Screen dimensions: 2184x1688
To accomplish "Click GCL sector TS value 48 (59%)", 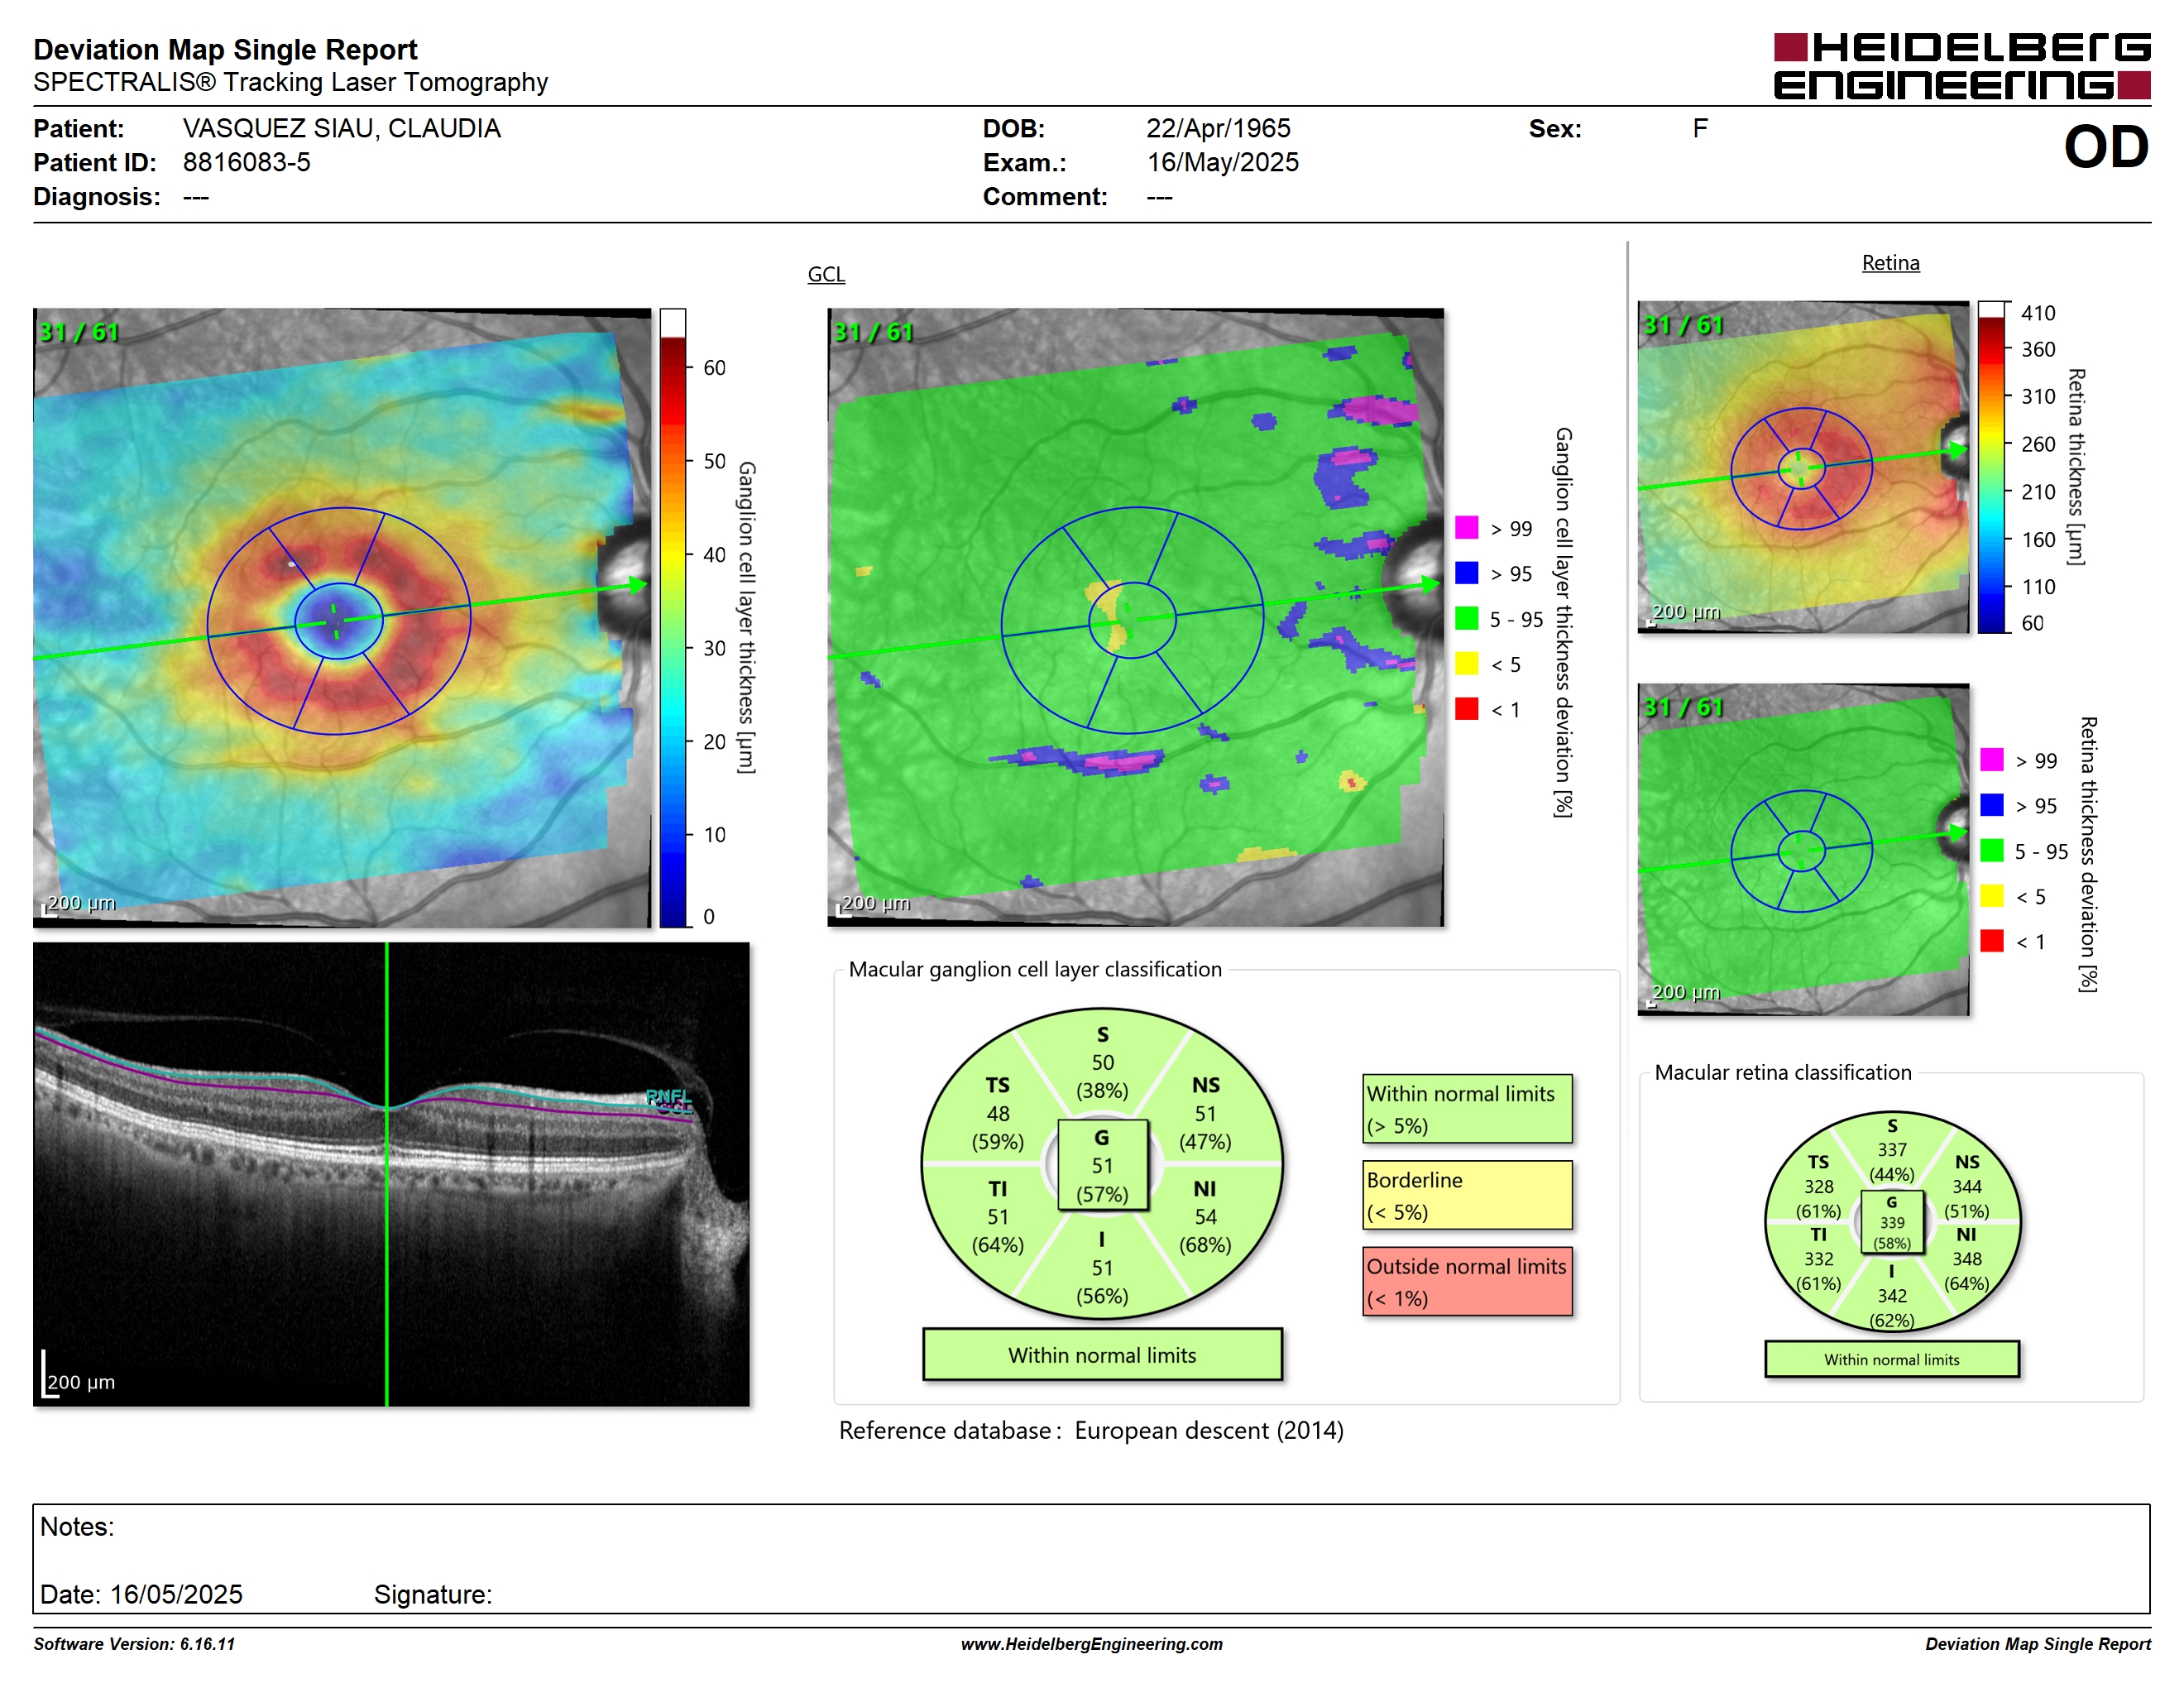I will 997,1127.
